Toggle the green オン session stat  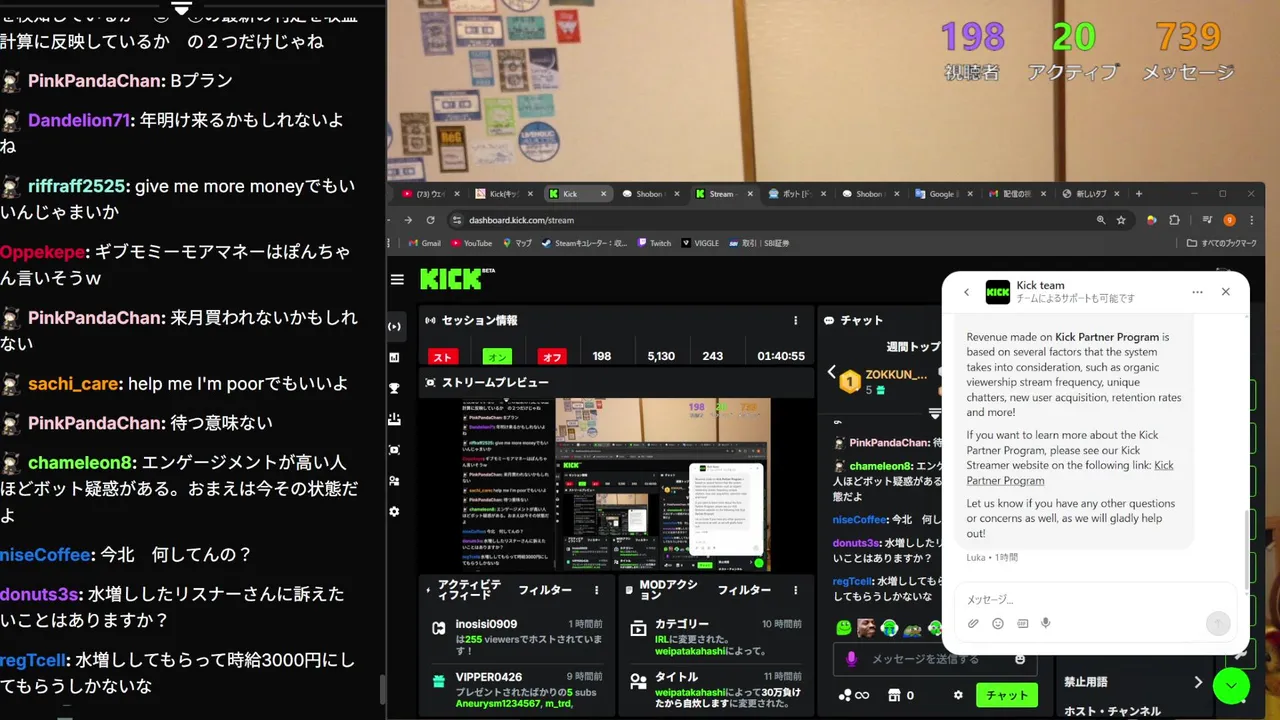point(497,356)
